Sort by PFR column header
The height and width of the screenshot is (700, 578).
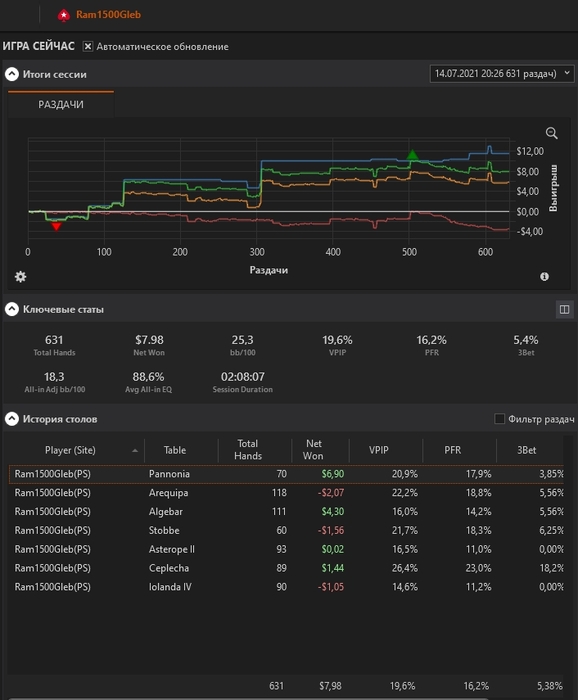pos(453,450)
